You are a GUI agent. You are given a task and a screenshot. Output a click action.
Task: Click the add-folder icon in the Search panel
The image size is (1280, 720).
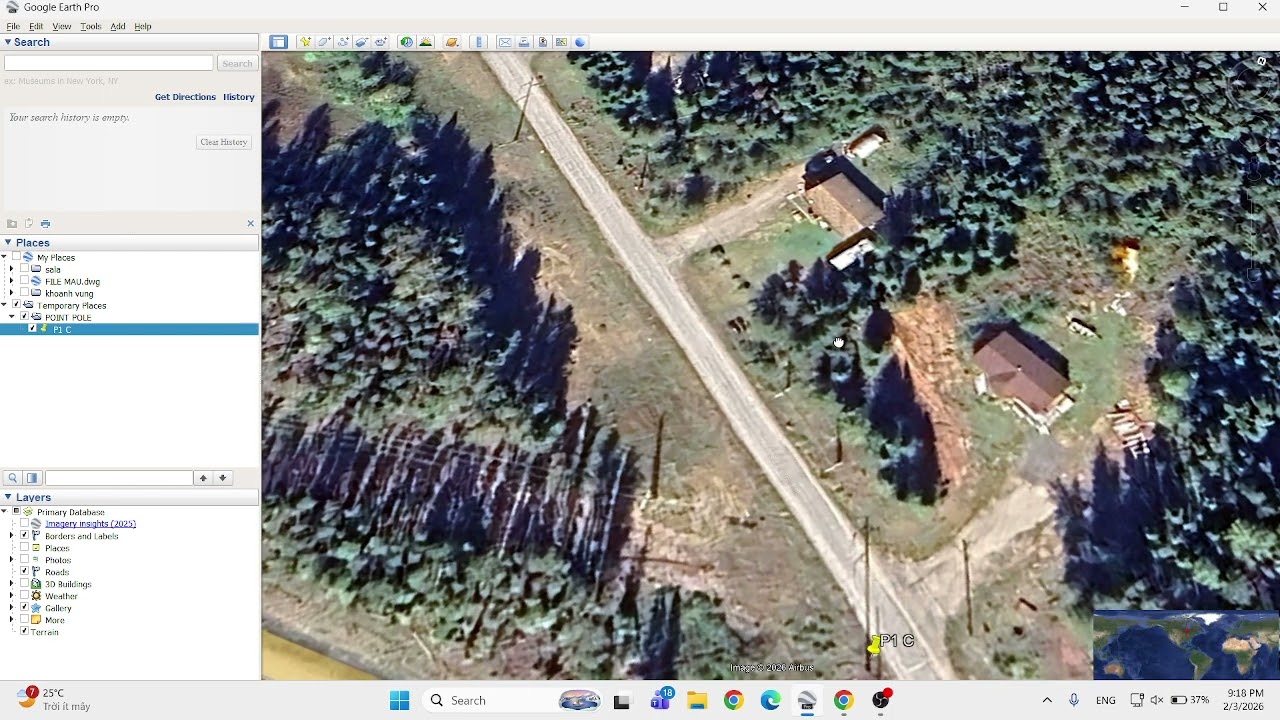point(12,223)
